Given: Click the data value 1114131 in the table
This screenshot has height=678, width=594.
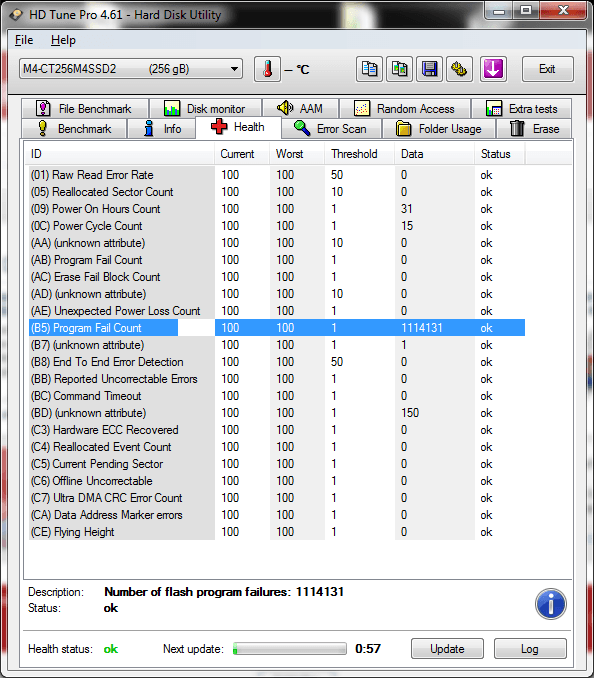Looking at the screenshot, I should click(x=422, y=328).
